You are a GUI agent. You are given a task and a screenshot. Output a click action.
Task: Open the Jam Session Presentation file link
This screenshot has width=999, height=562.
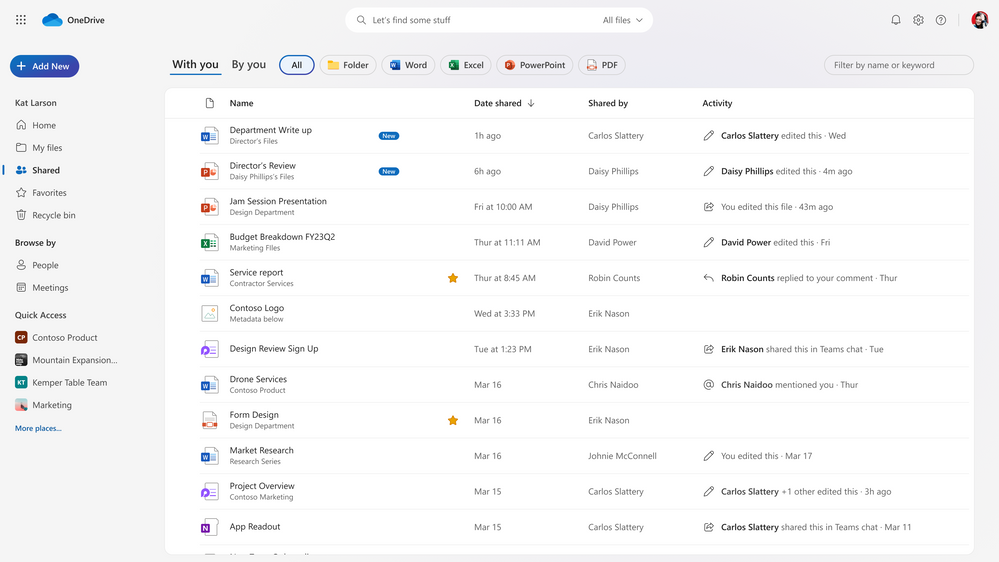(x=278, y=201)
